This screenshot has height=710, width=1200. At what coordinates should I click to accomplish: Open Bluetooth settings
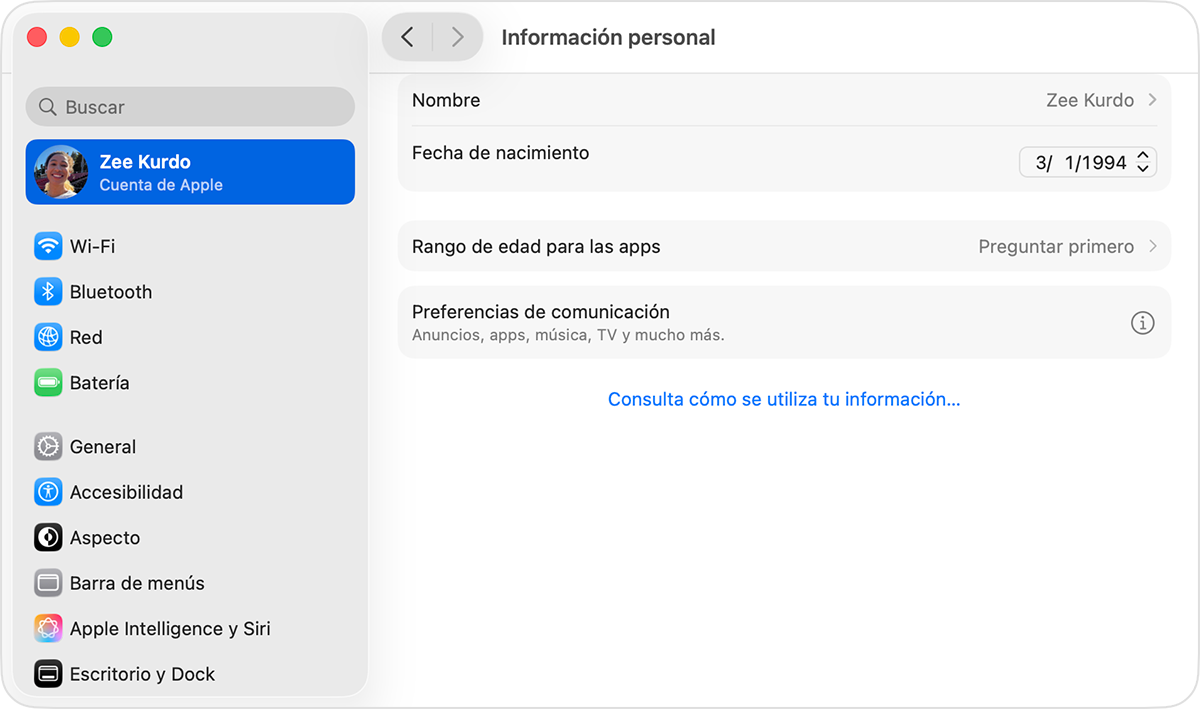pos(111,292)
